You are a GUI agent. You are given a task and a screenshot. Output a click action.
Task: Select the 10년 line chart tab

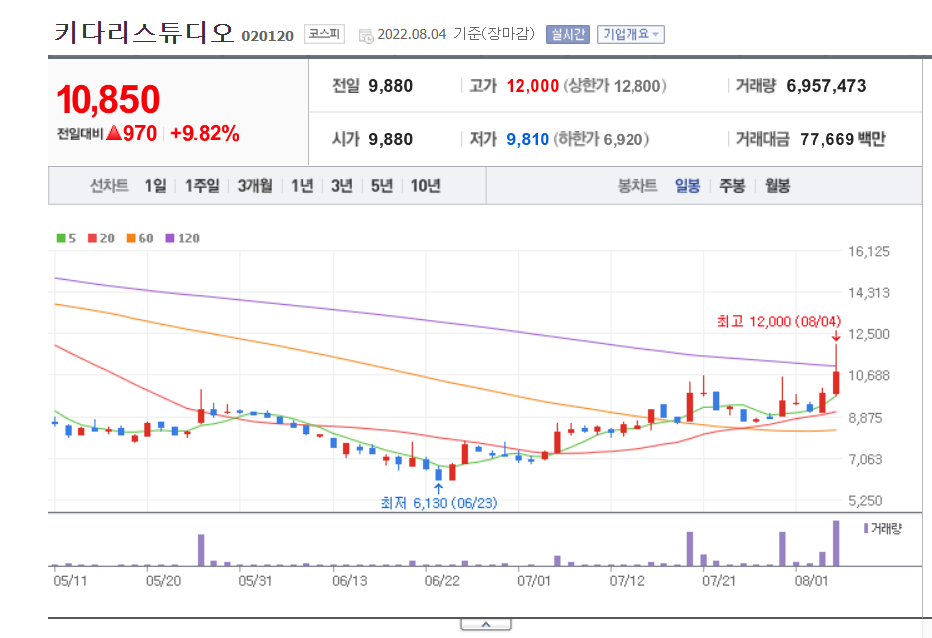(x=426, y=186)
